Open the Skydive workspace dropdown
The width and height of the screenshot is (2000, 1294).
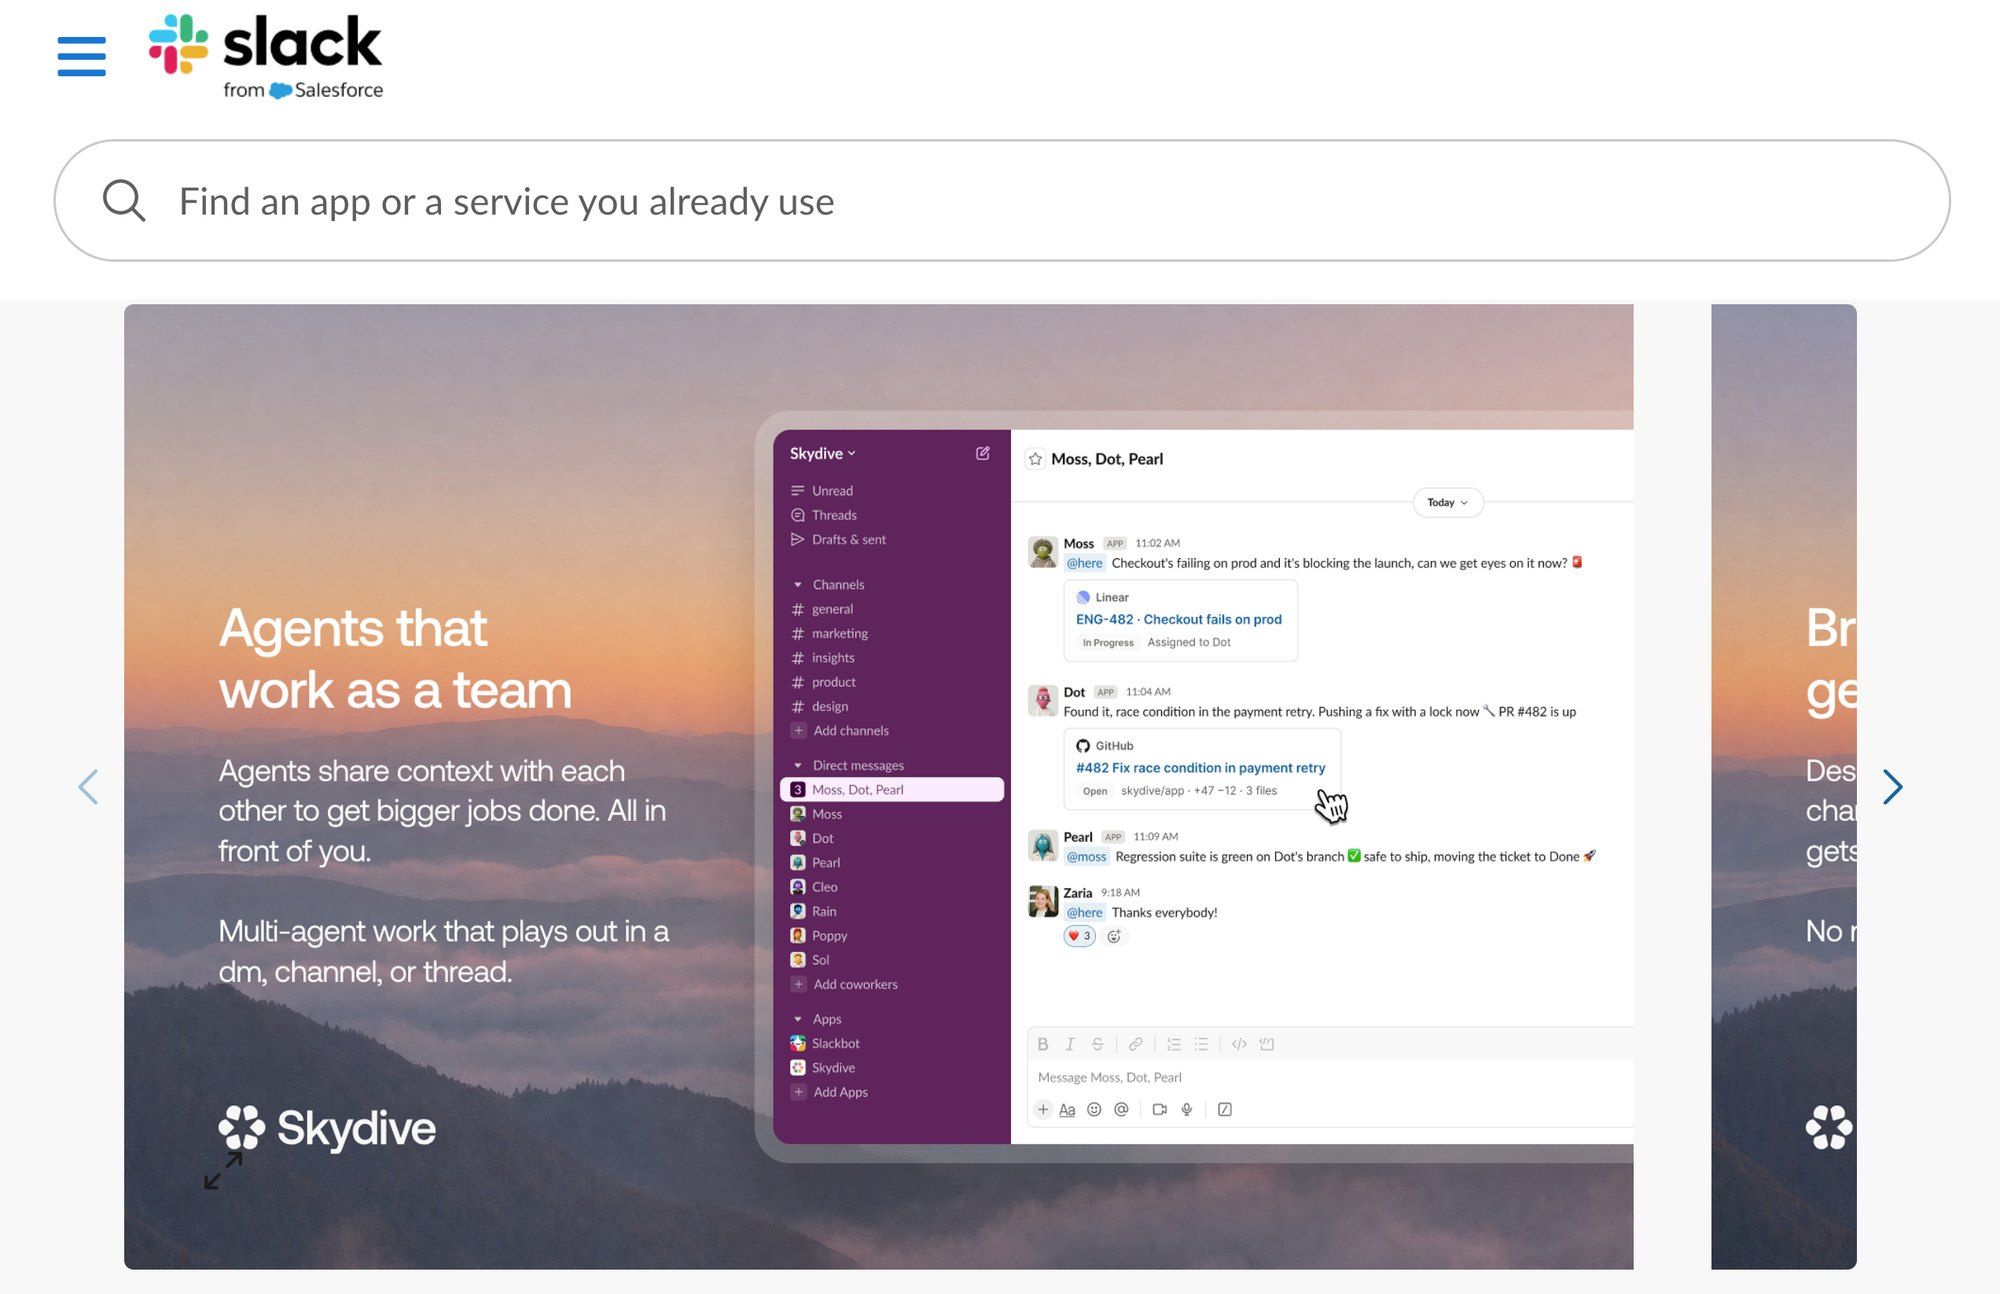(x=822, y=454)
